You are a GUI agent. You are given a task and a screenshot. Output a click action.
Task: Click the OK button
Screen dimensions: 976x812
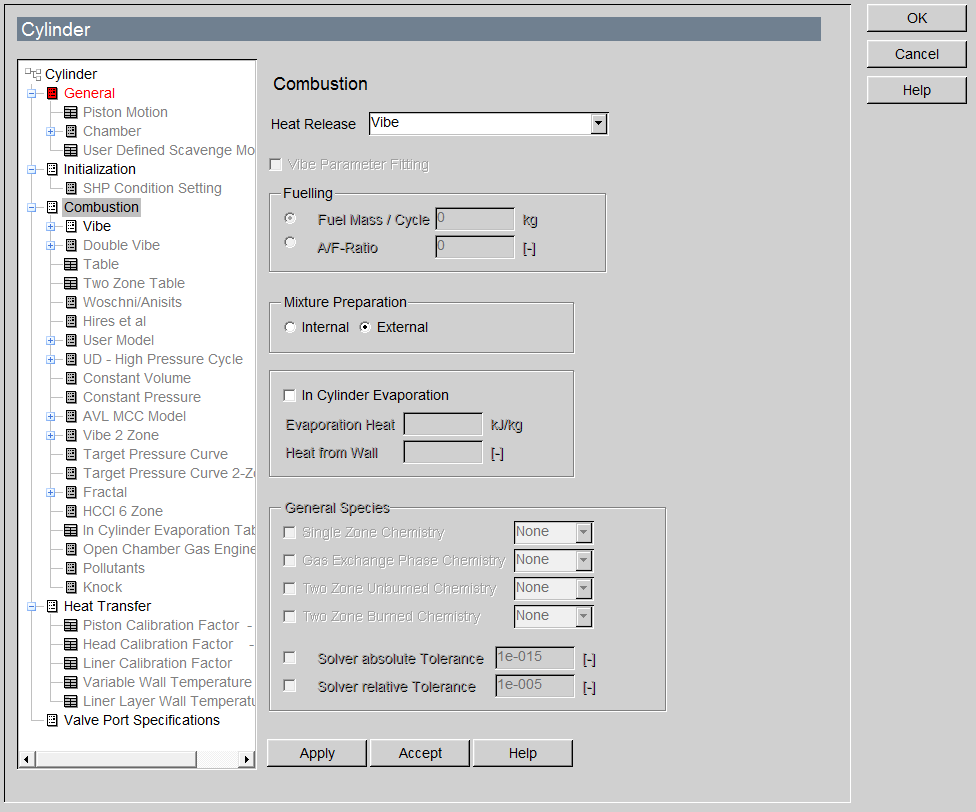tap(916, 19)
